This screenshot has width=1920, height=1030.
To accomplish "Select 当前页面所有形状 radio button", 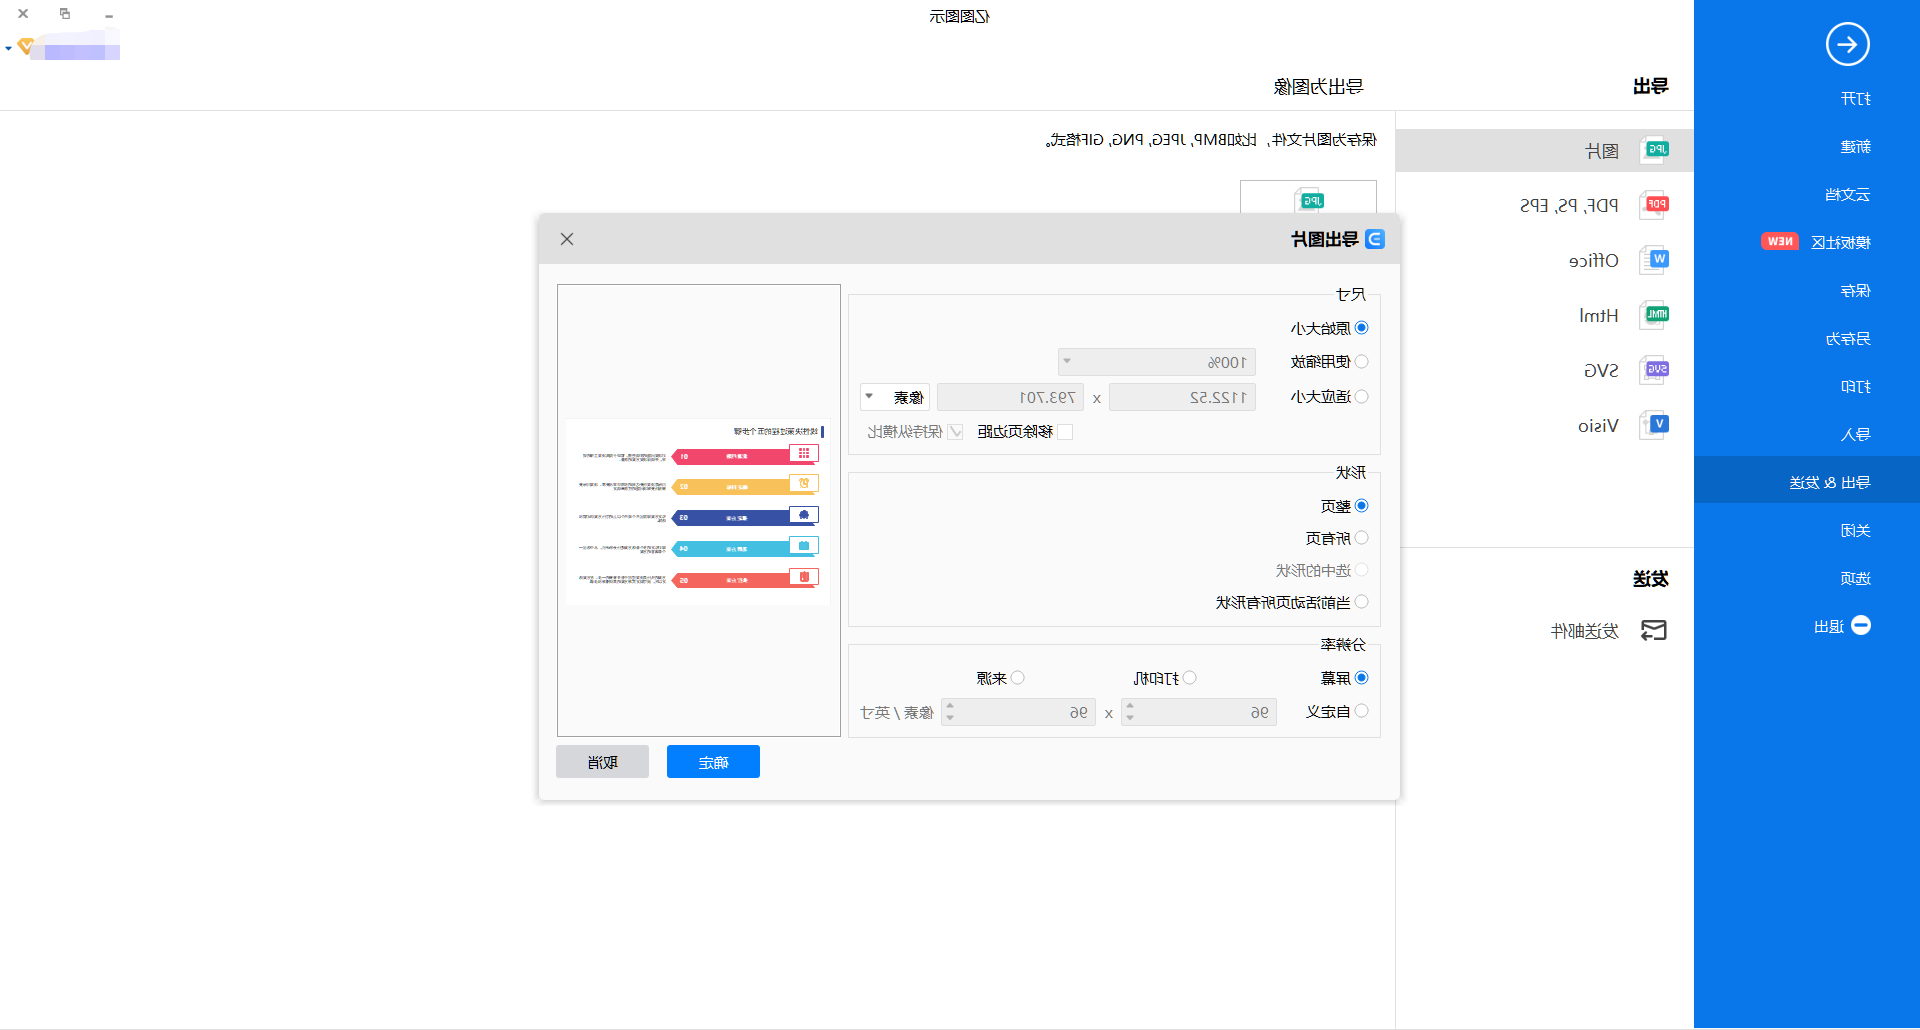I will tap(1361, 602).
